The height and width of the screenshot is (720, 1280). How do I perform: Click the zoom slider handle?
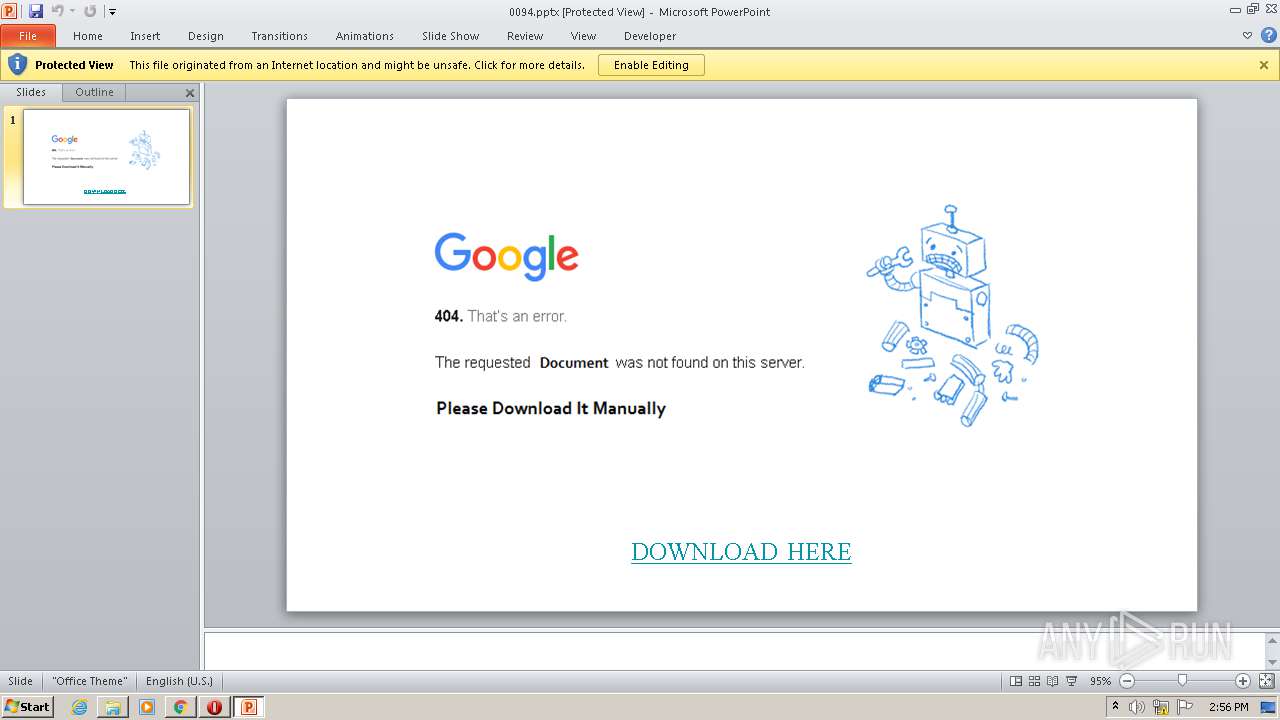1183,681
